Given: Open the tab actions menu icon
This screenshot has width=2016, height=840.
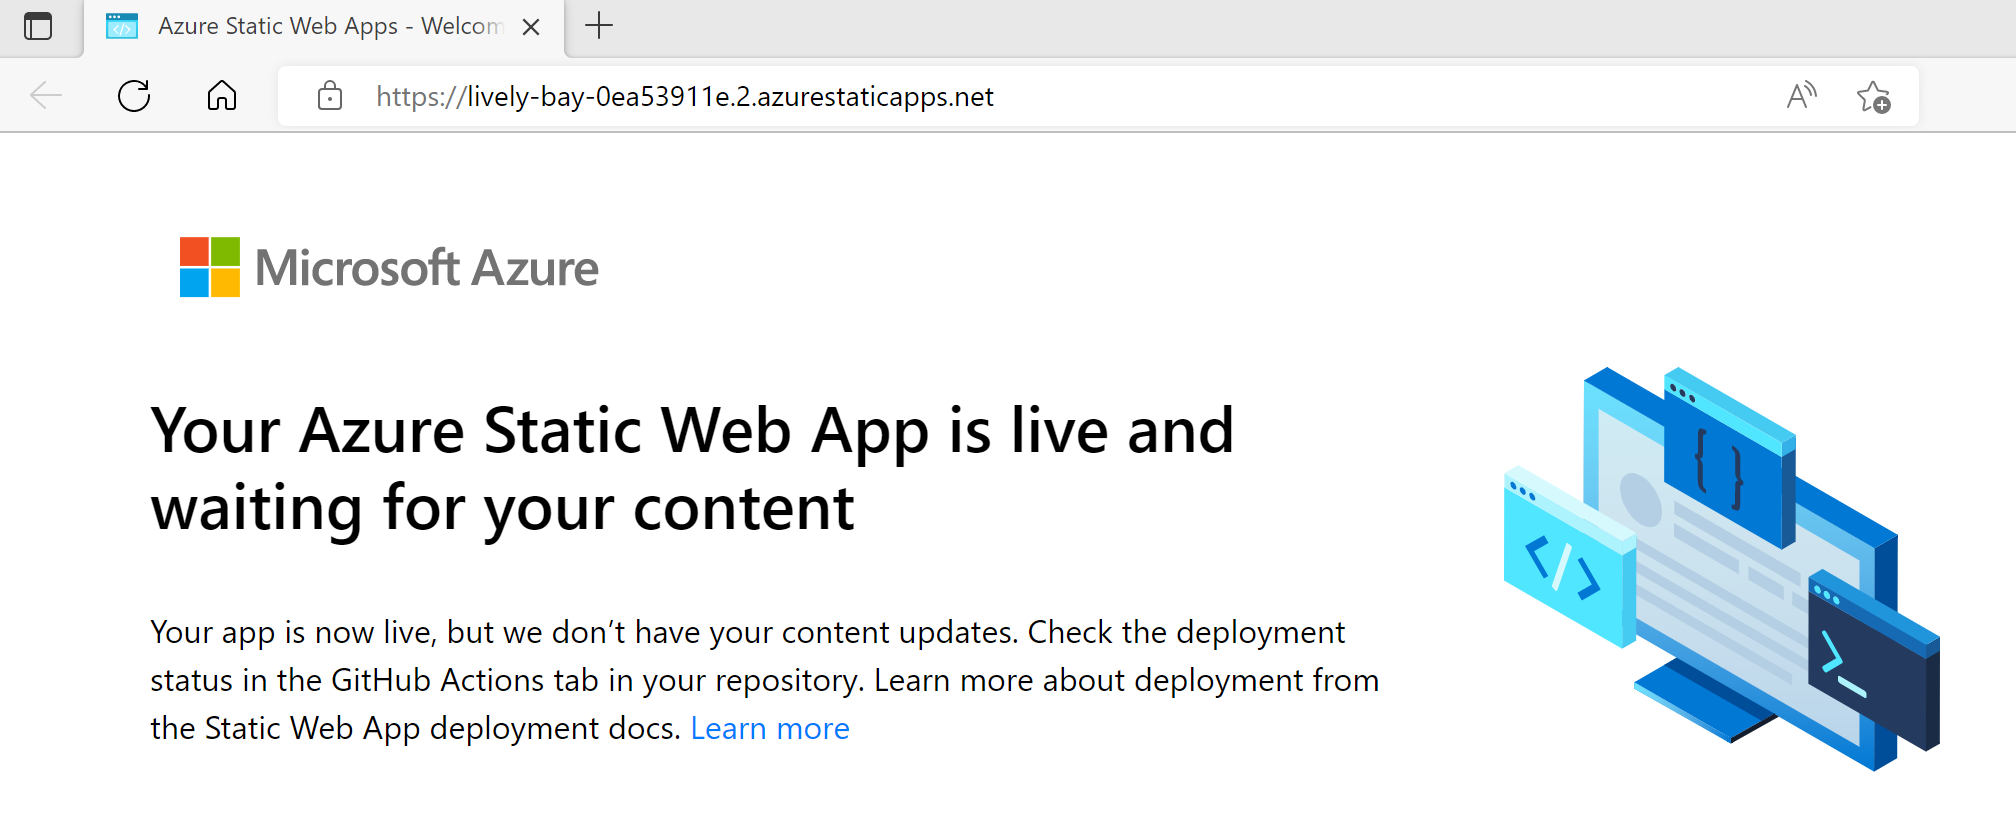Looking at the screenshot, I should tap(38, 26).
